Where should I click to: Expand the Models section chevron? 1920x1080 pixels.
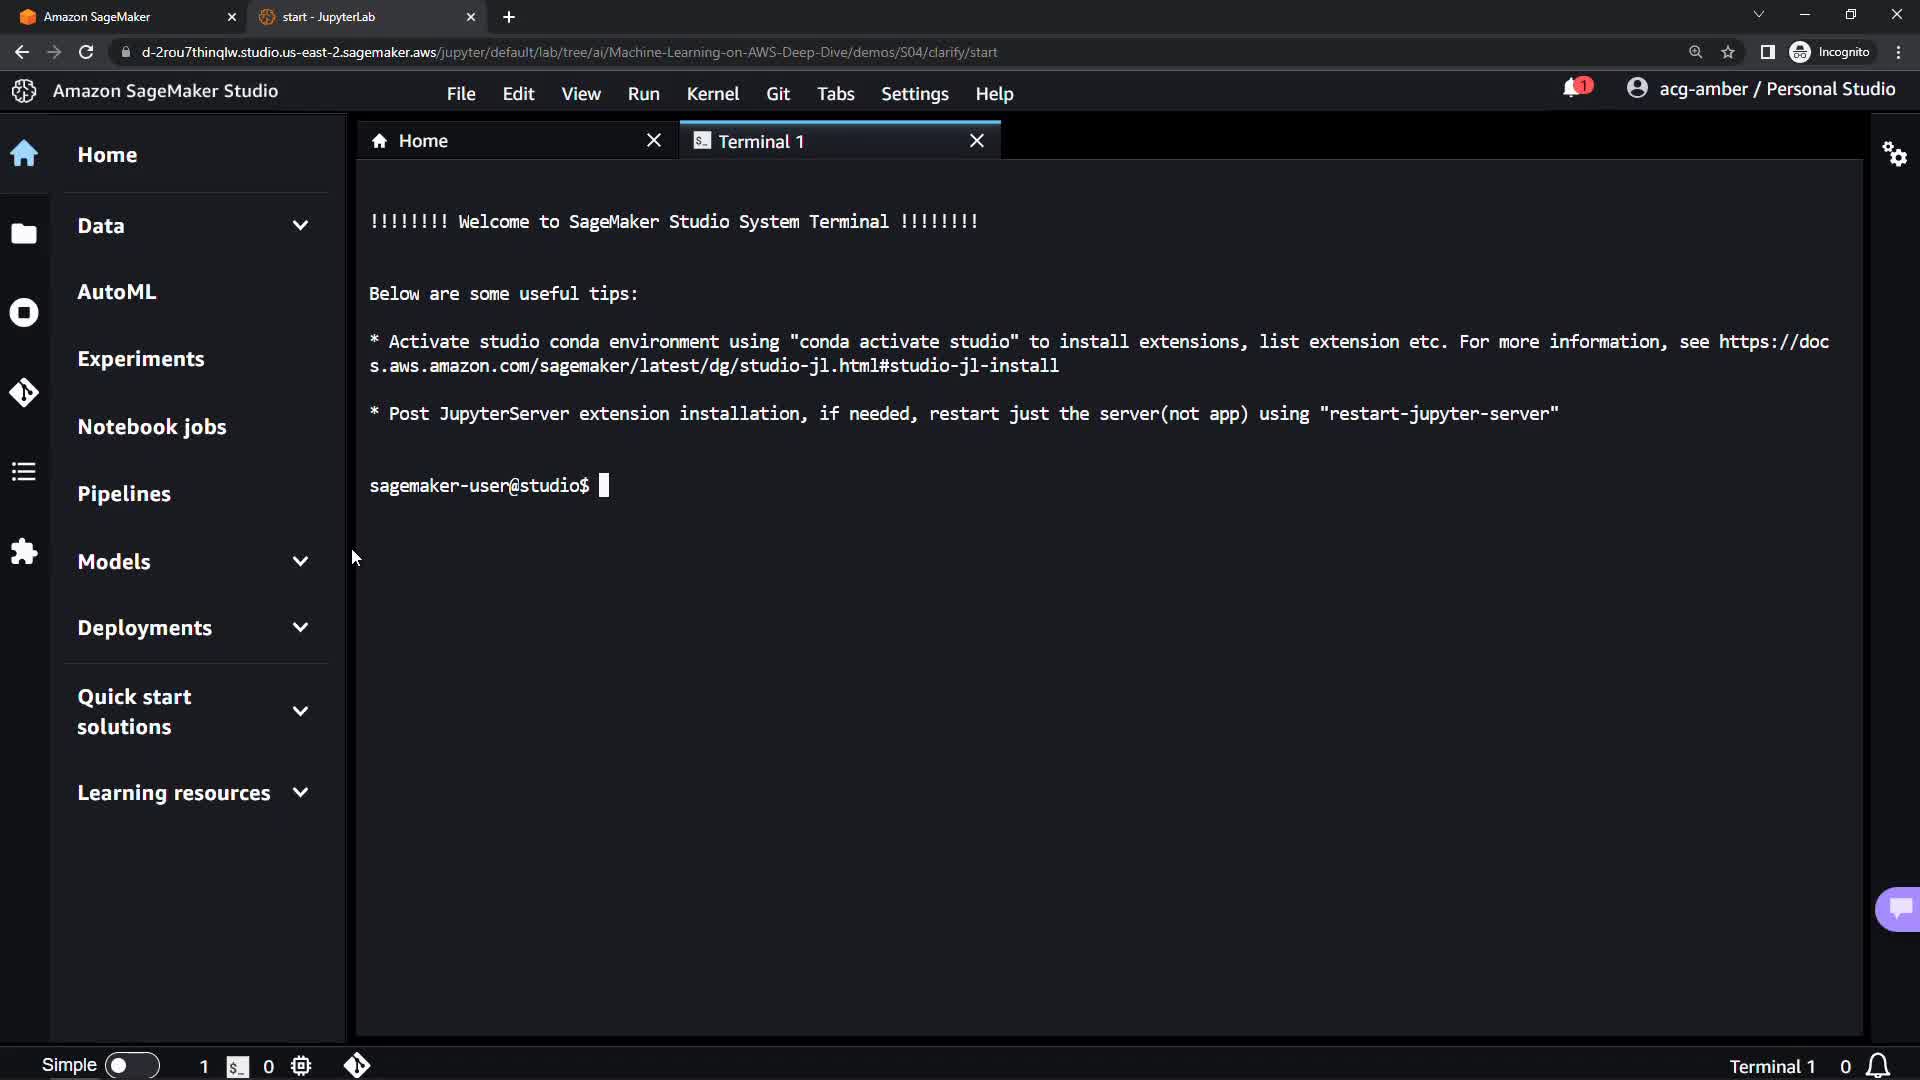pyautogui.click(x=300, y=562)
